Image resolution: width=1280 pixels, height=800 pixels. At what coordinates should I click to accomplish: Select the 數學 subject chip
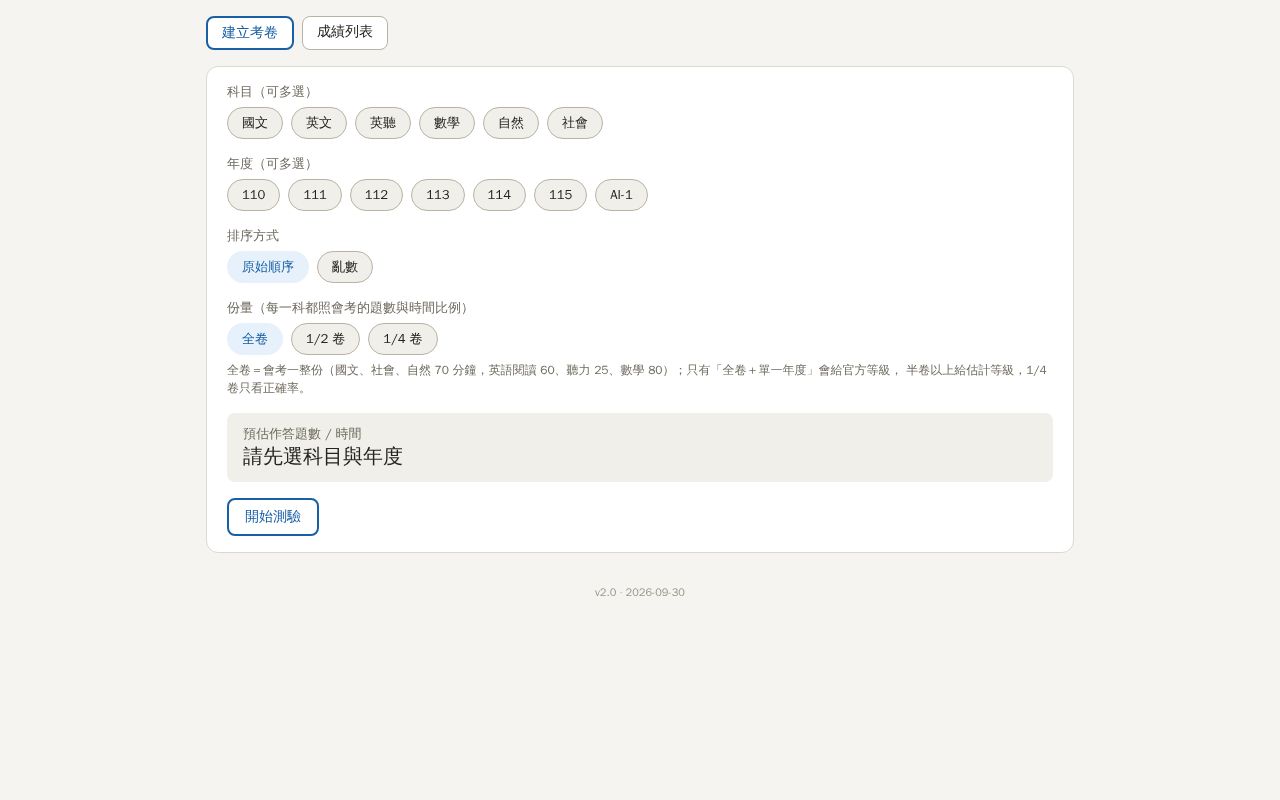[447, 123]
